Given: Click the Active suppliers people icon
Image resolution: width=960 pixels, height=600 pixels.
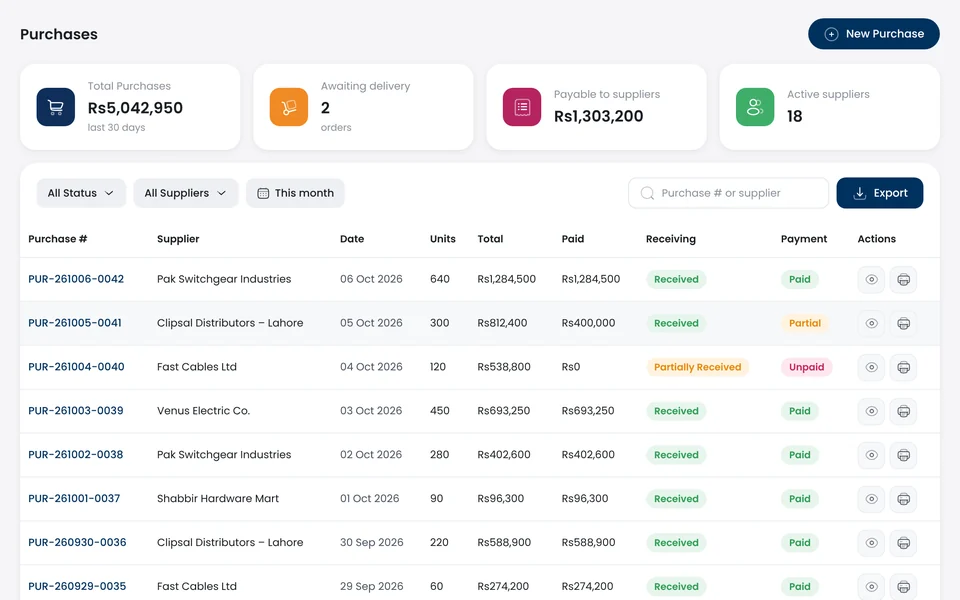Looking at the screenshot, I should point(755,107).
